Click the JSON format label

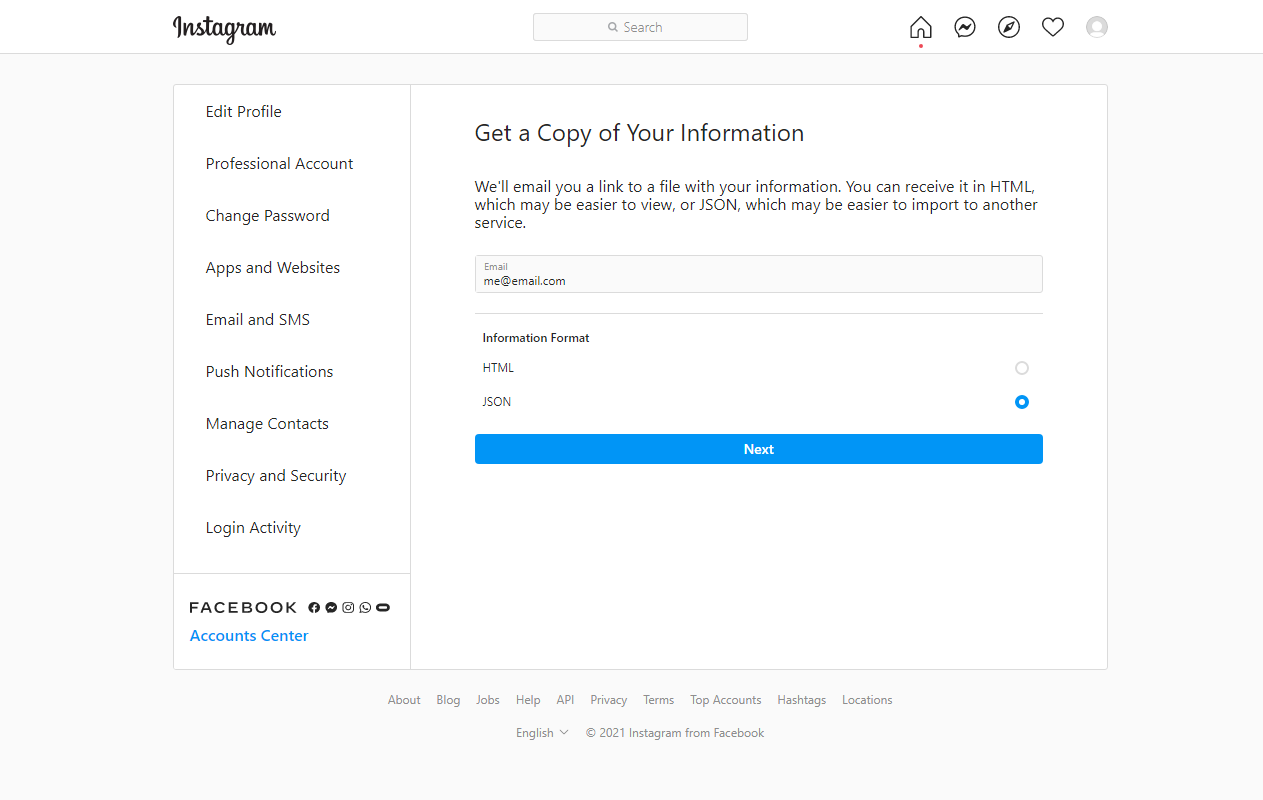[497, 402]
